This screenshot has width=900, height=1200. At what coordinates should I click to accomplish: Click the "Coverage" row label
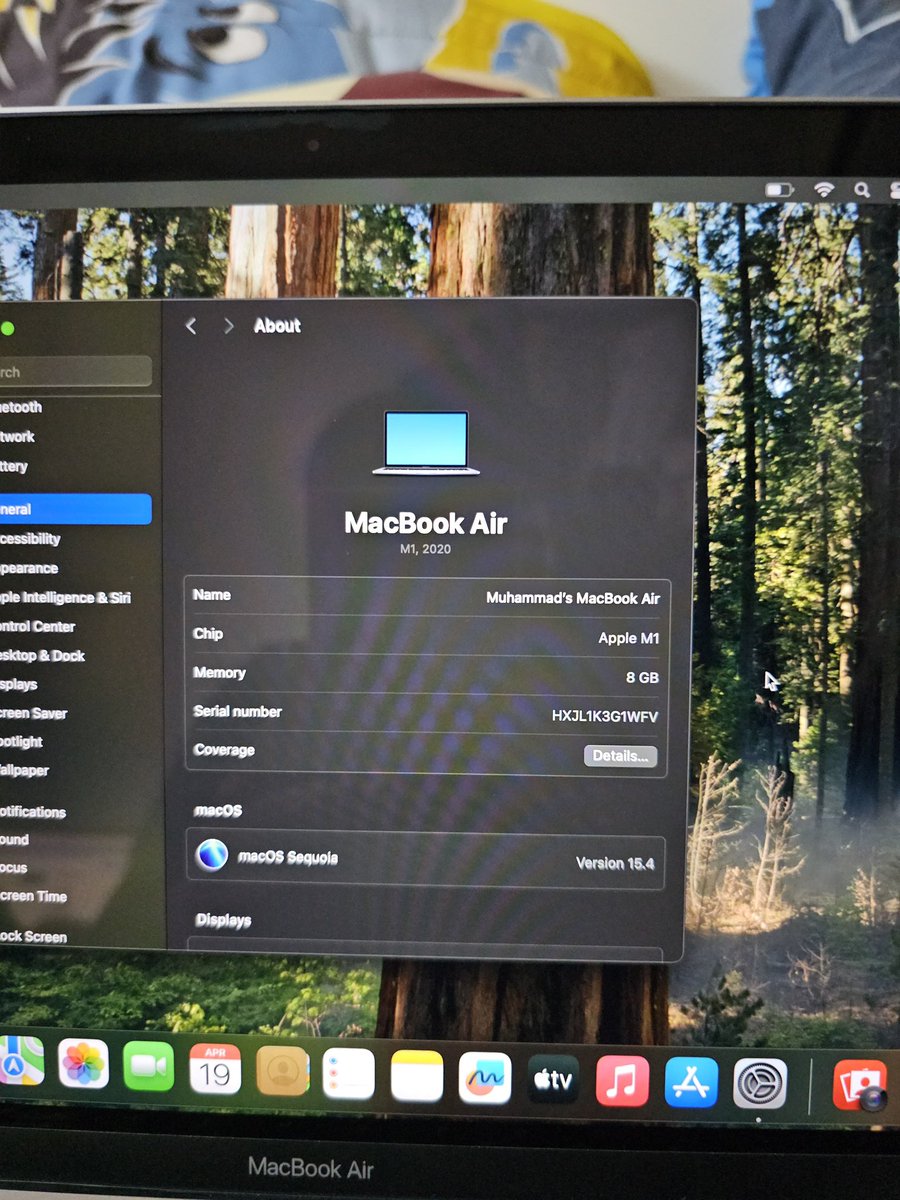[x=224, y=750]
